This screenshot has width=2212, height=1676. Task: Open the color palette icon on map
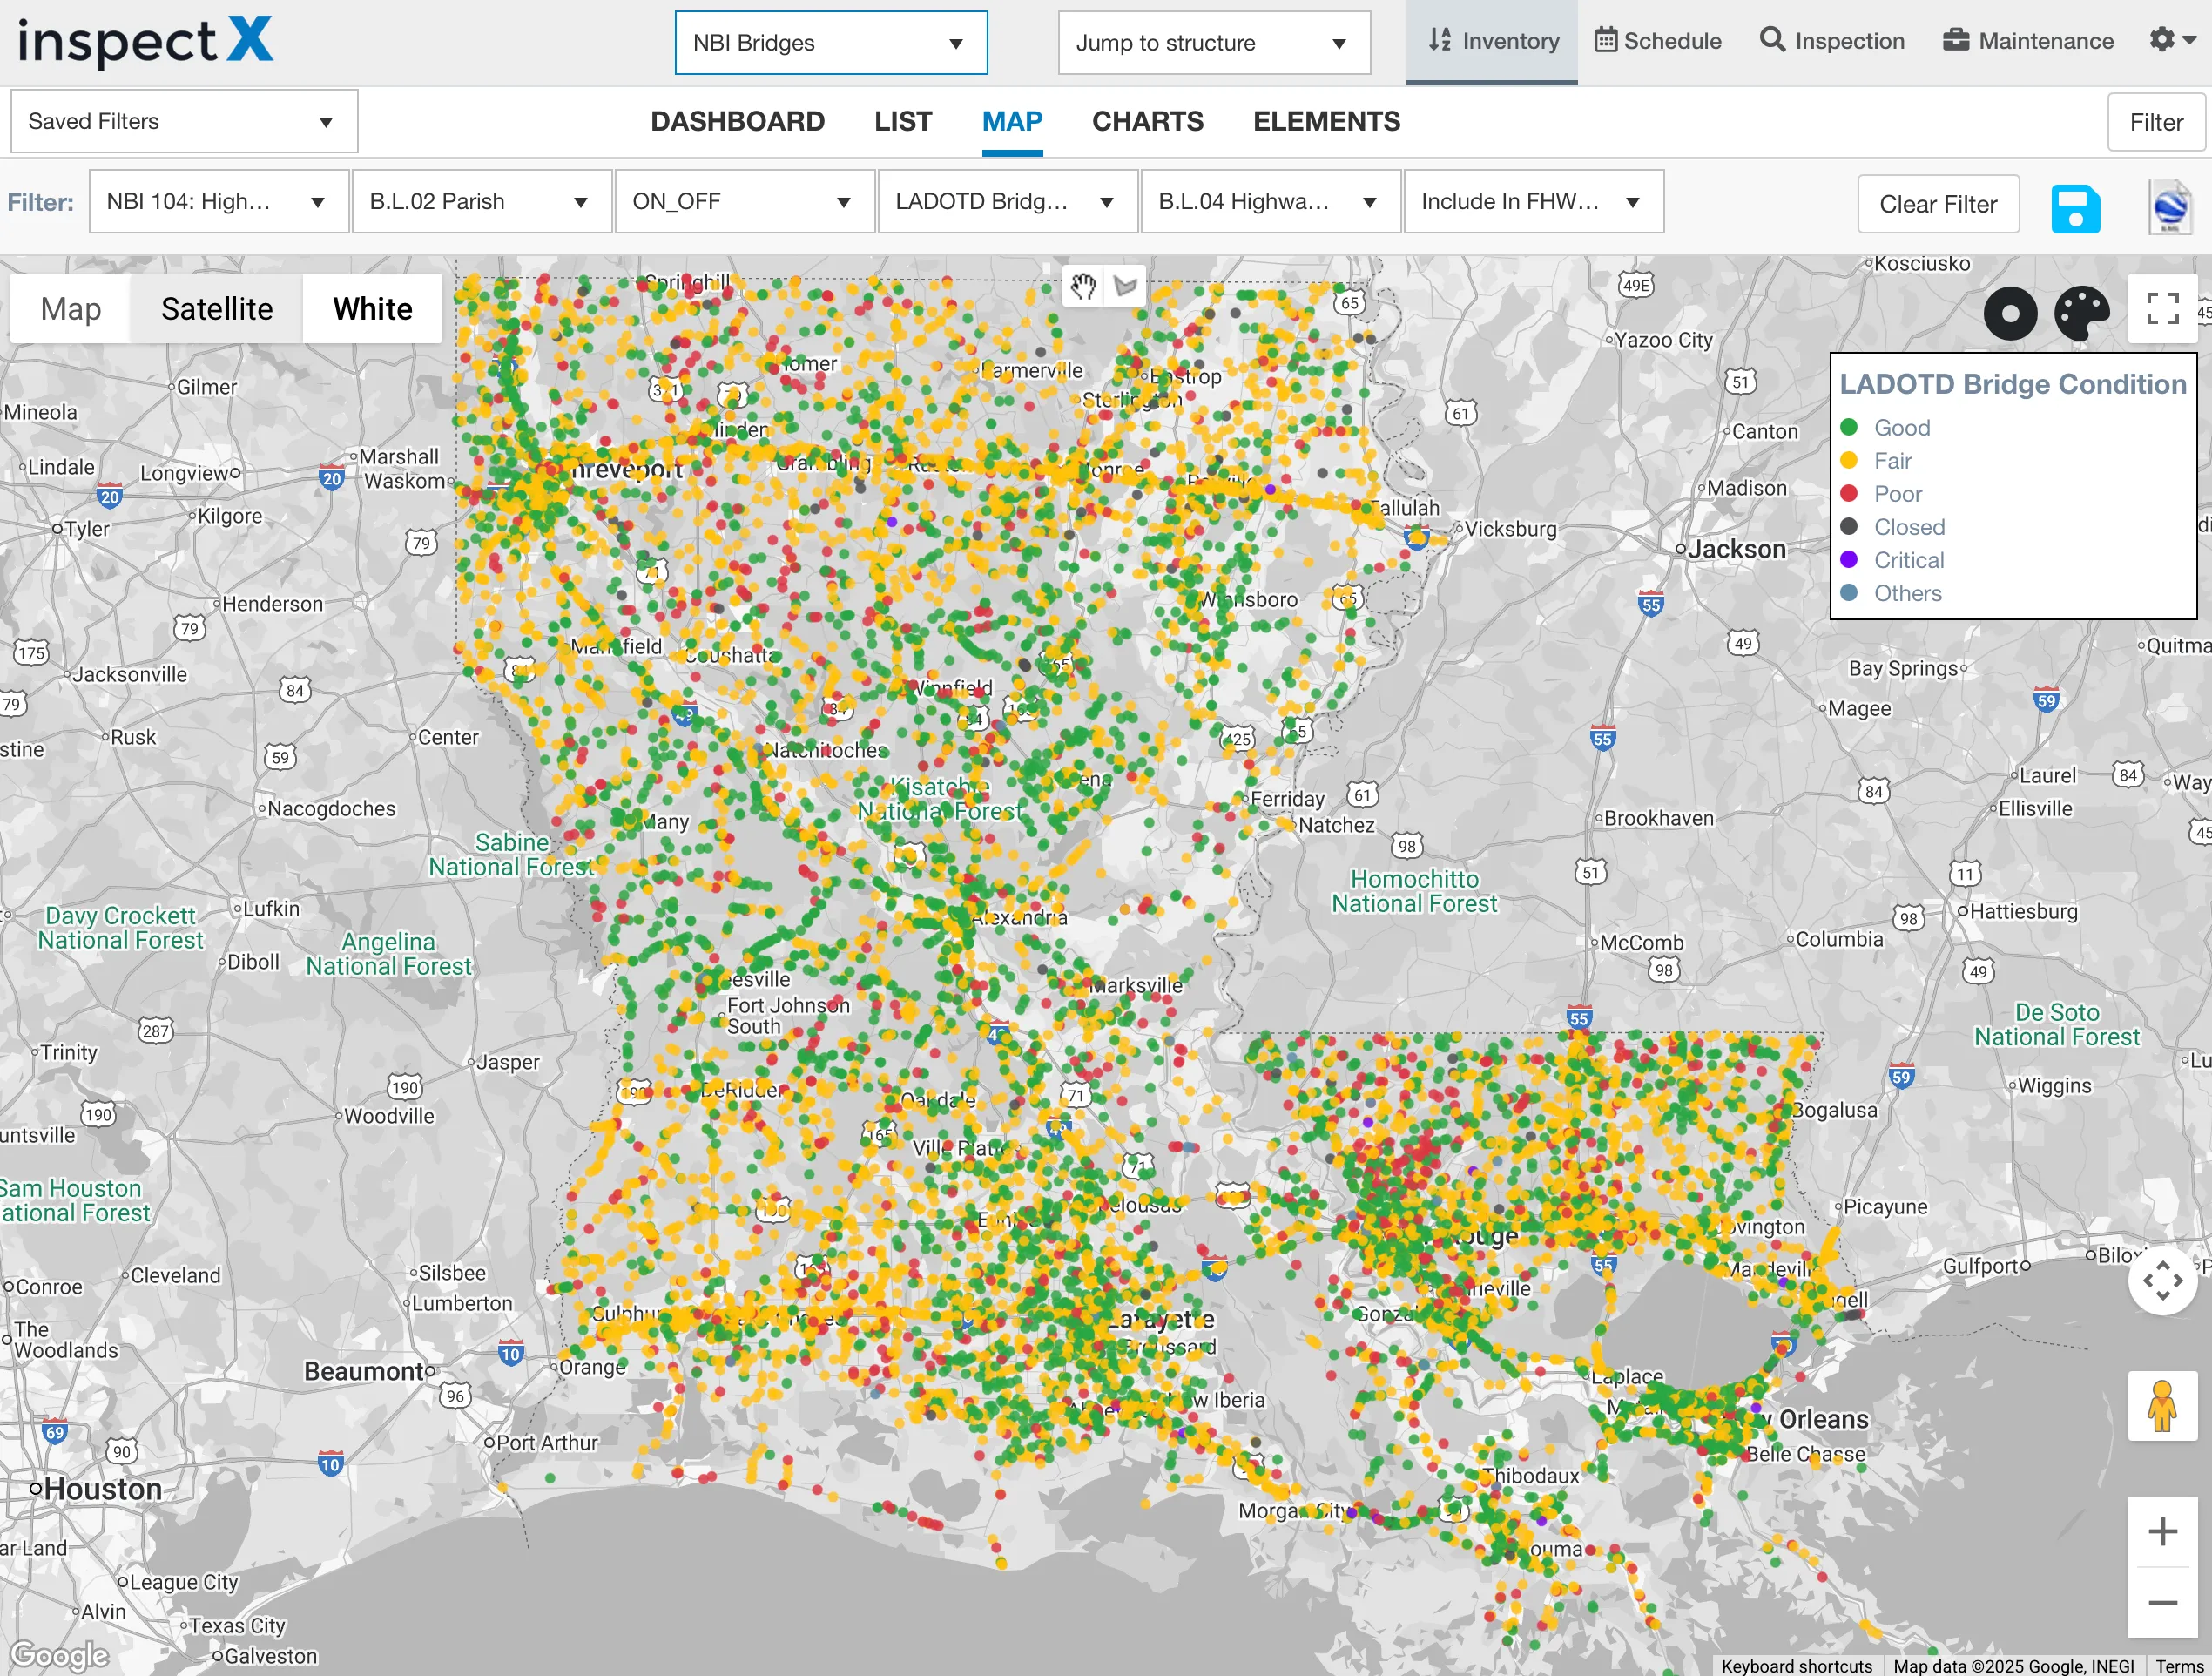click(2081, 313)
